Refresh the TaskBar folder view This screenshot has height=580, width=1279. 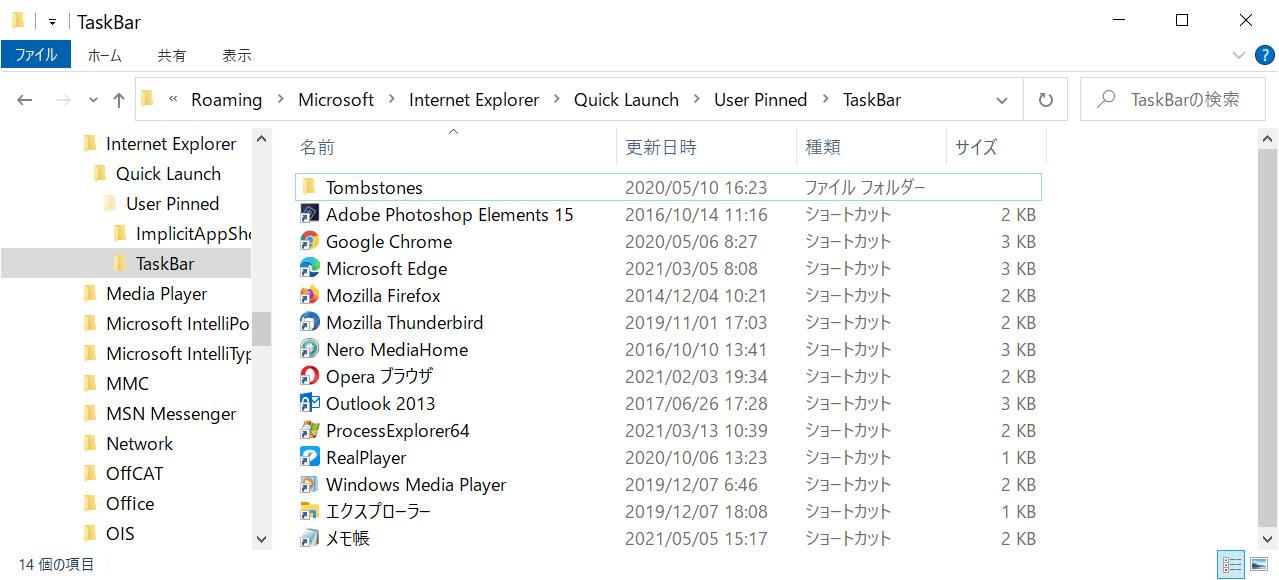pyautogui.click(x=1046, y=100)
